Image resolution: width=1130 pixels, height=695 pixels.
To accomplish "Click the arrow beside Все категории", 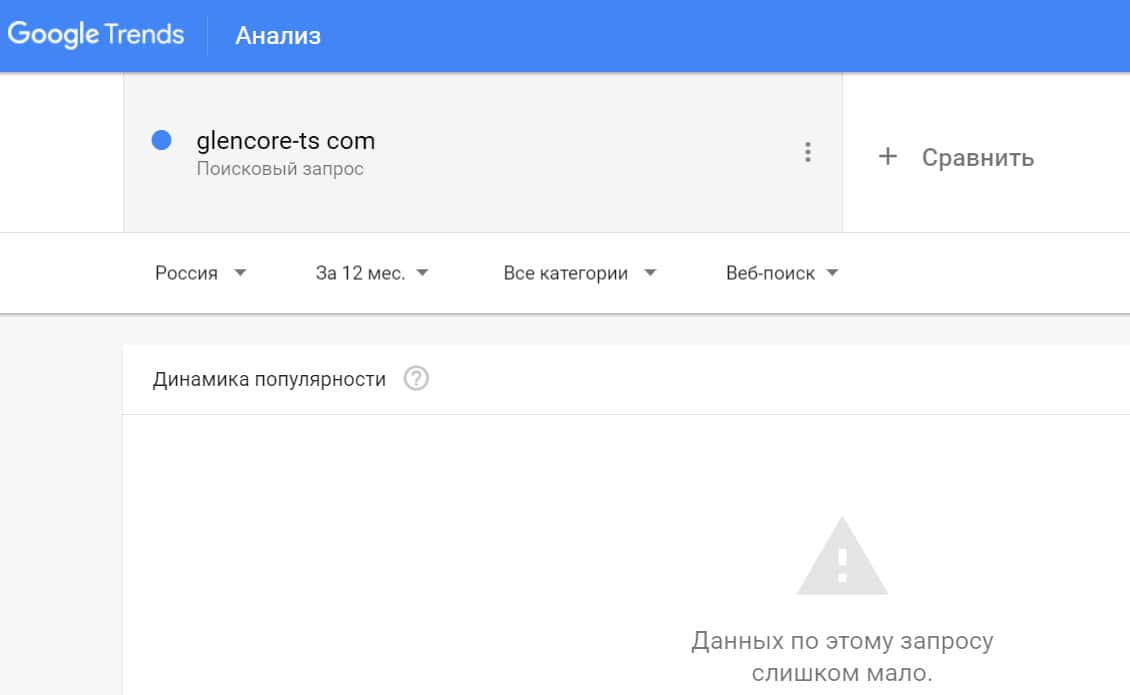I will click(x=650, y=273).
